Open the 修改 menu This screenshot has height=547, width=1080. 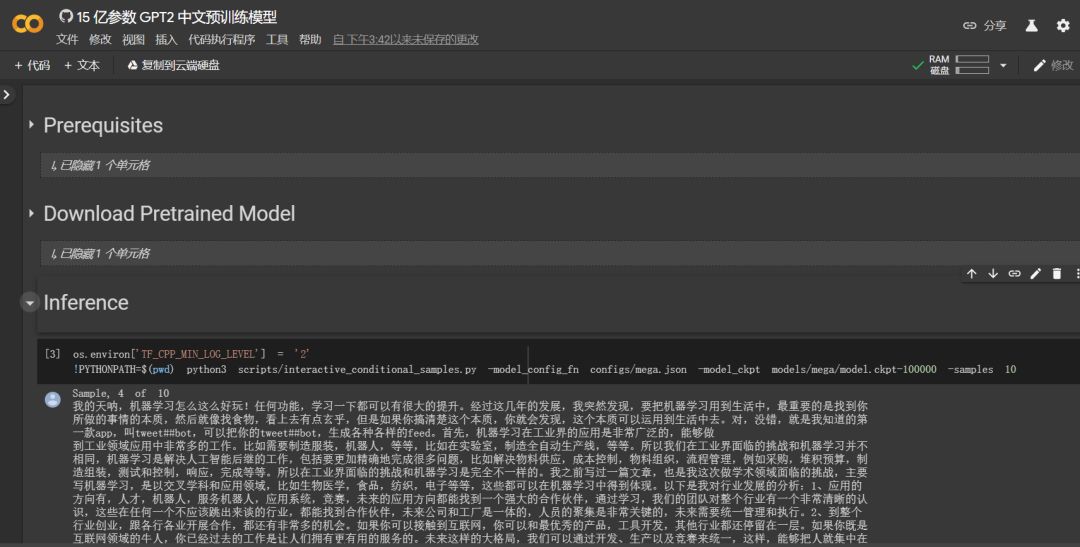click(100, 39)
